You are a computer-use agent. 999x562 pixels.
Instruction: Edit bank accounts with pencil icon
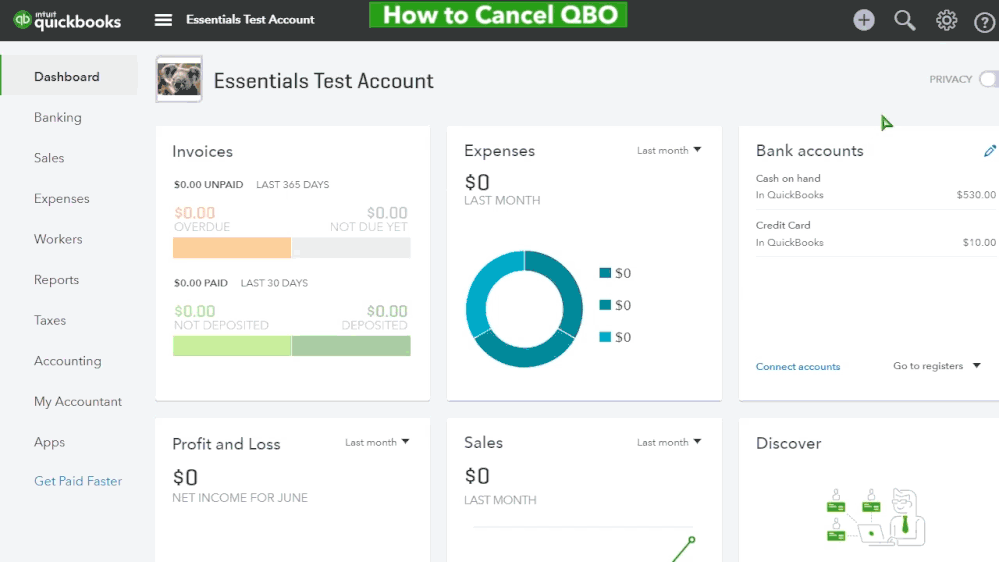990,151
